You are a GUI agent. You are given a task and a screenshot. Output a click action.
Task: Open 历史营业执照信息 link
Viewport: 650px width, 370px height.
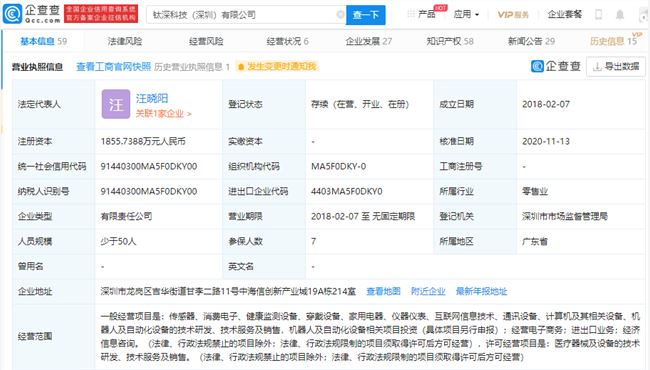click(x=192, y=67)
